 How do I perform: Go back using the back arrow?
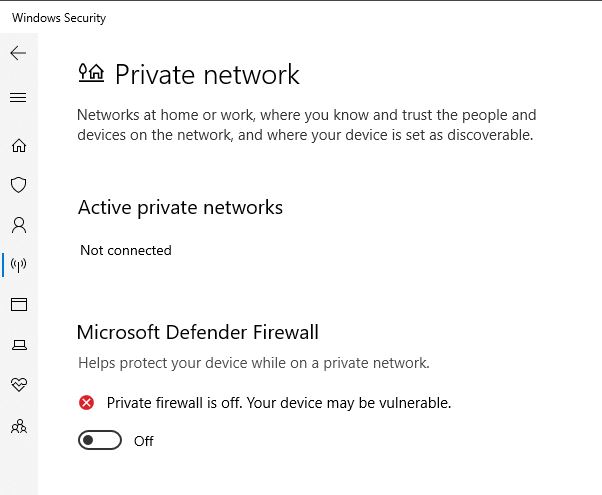point(18,53)
